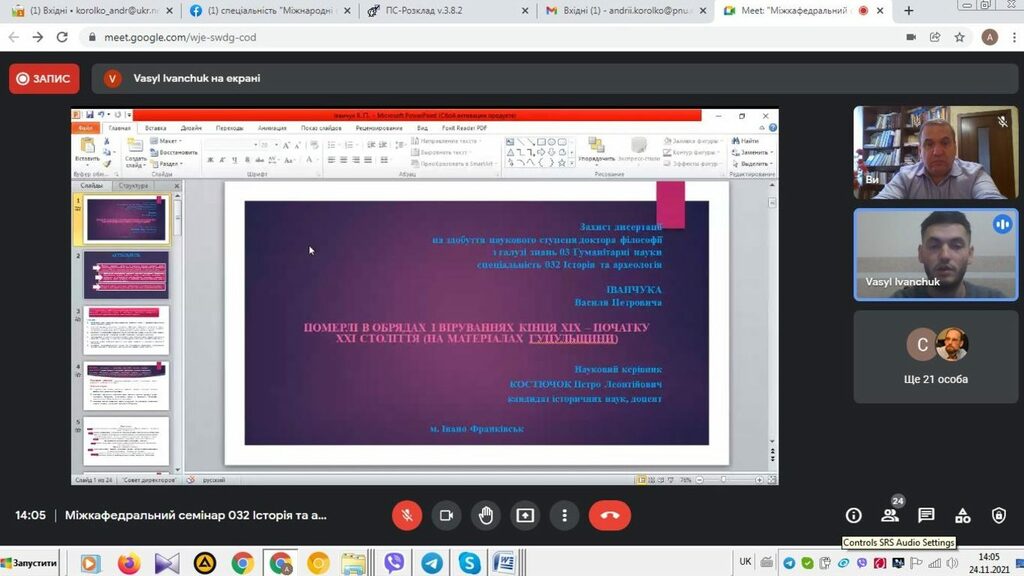Leave the call with the red hang-up button

(x=610, y=515)
